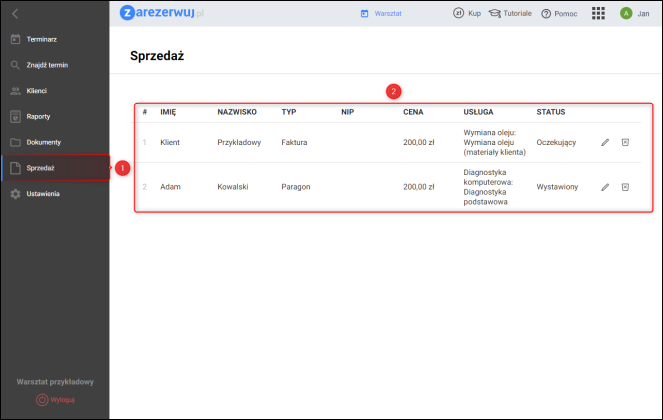Screen dimensions: 663x420
Task: Click 'Kowalski' surname cell
Action: 233,187
